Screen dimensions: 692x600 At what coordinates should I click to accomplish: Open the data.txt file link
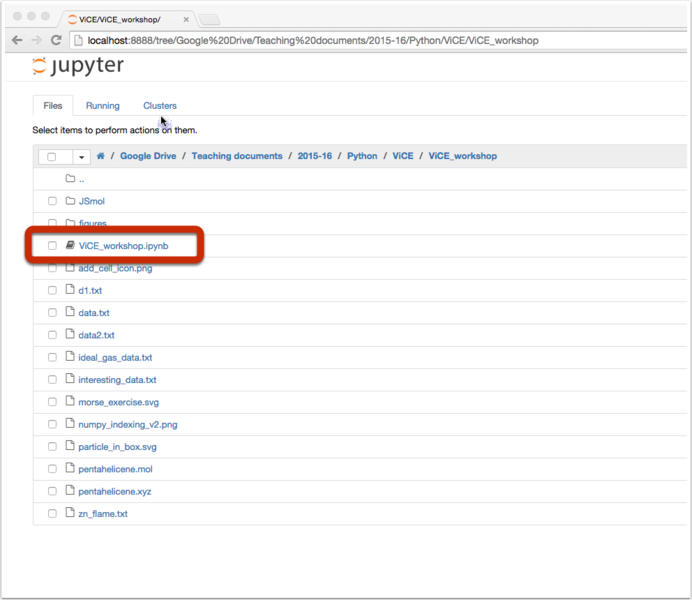[x=94, y=313]
